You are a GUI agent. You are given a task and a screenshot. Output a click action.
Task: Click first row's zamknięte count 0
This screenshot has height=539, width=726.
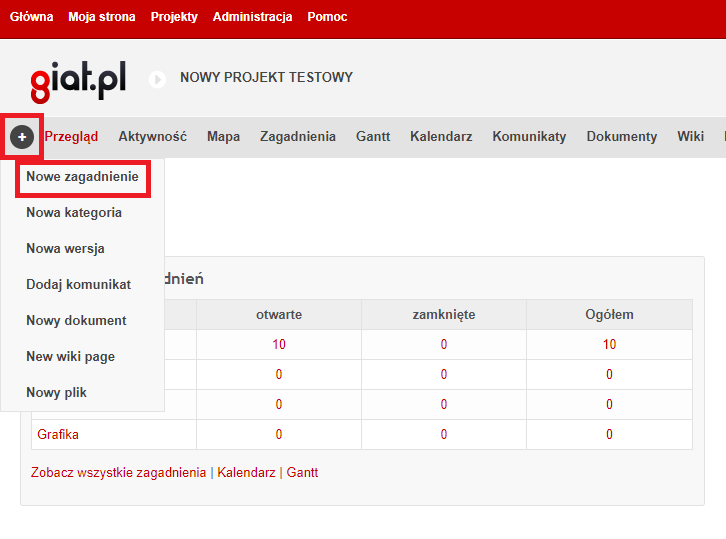pyautogui.click(x=444, y=345)
